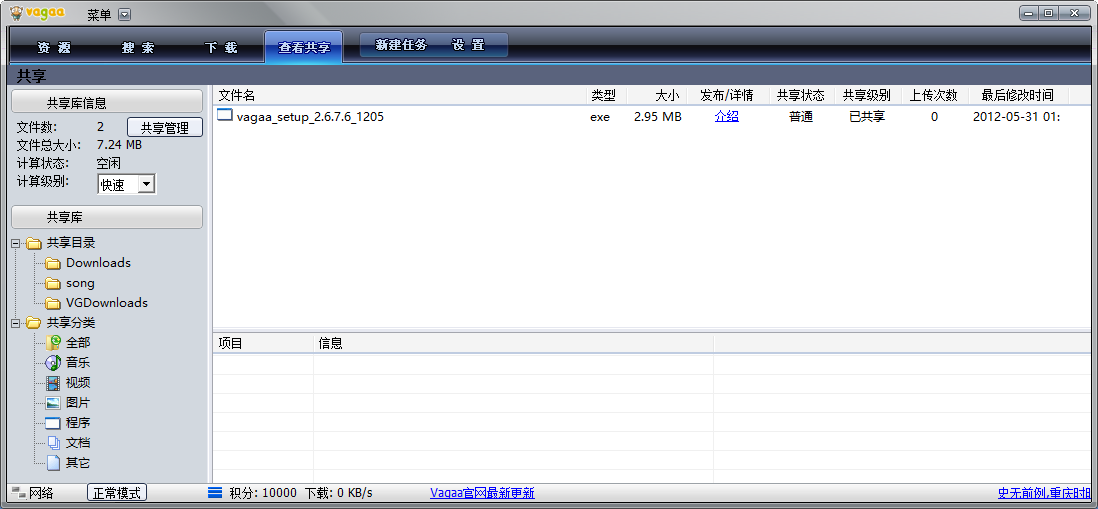Sort by 大小 column header
The image size is (1098, 509).
click(x=657, y=95)
